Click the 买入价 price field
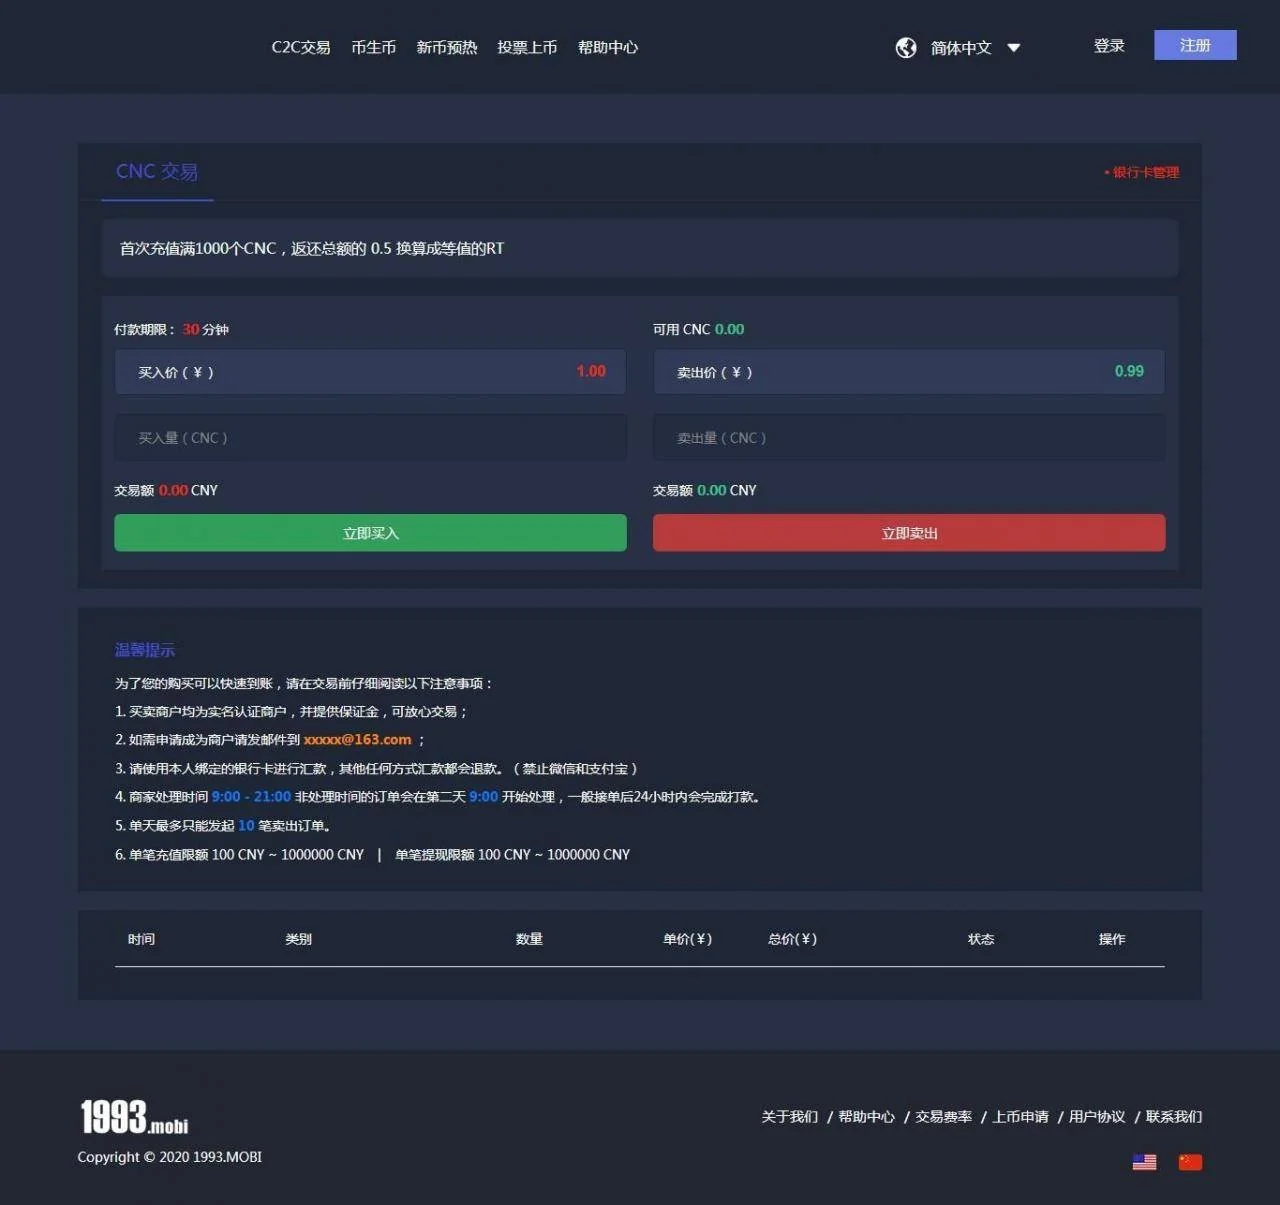 pyautogui.click(x=370, y=372)
